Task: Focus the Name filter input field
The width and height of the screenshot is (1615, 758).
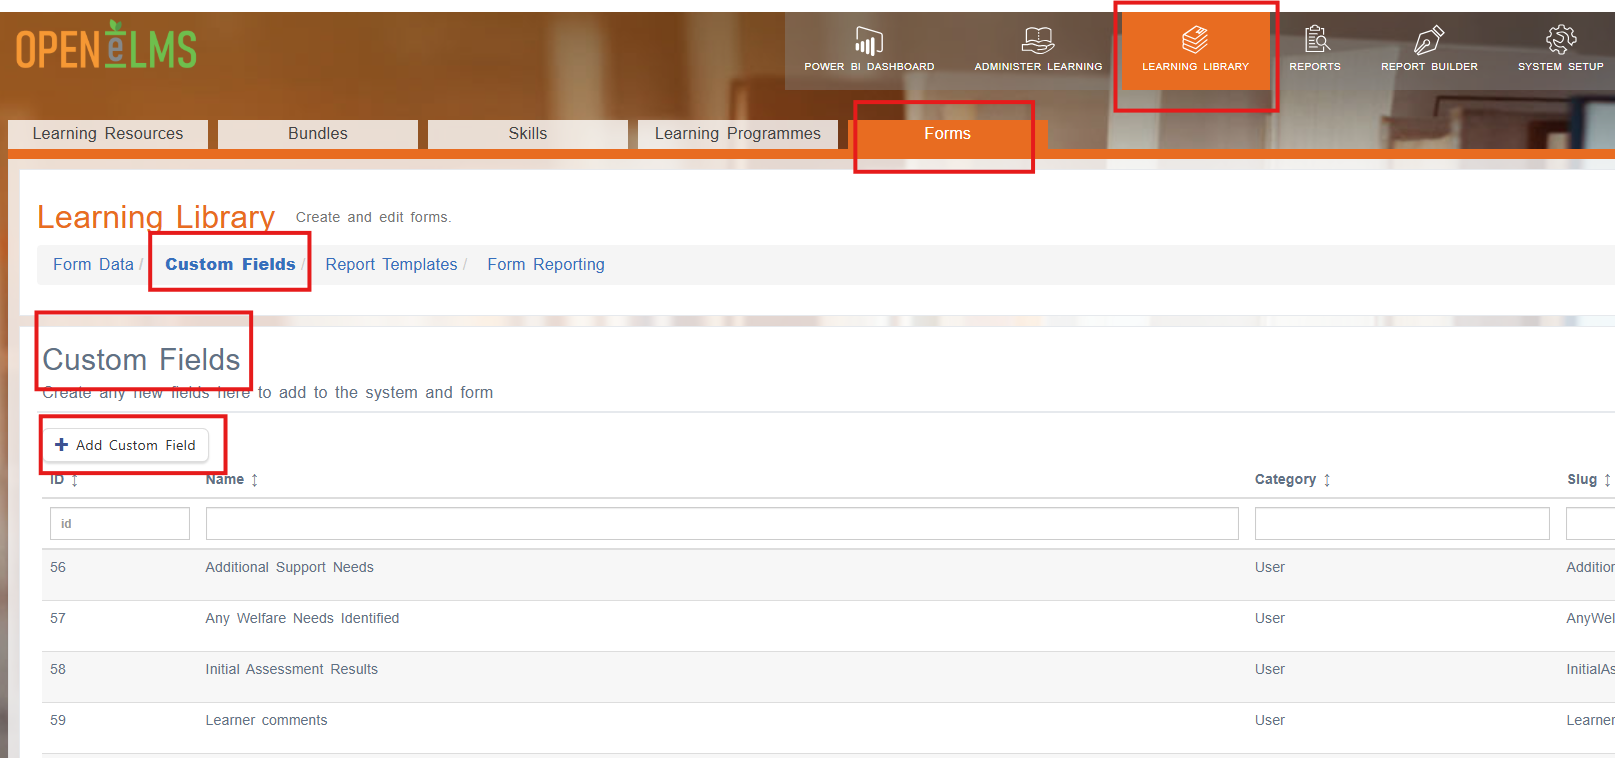Action: [722, 523]
